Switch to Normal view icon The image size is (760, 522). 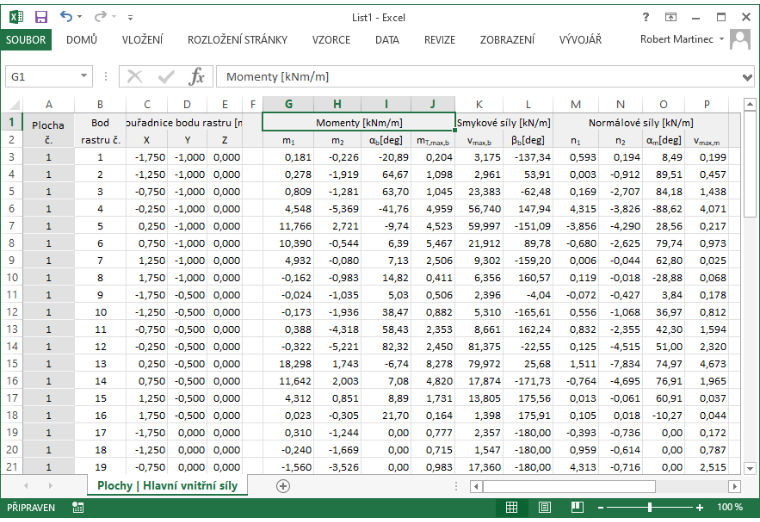511,507
